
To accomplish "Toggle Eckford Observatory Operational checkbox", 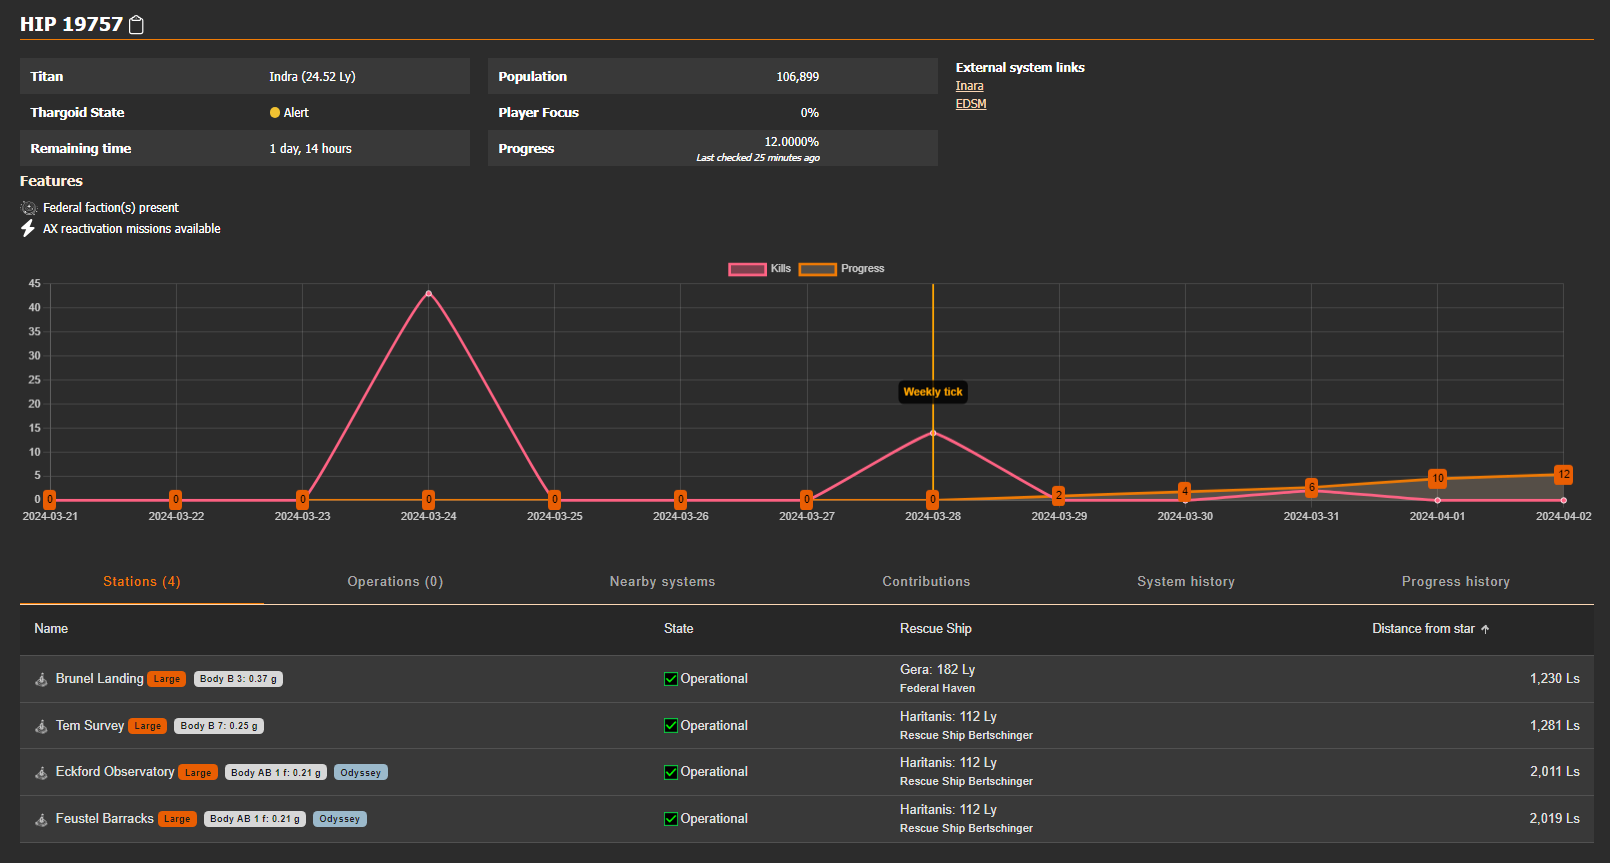I will point(671,772).
